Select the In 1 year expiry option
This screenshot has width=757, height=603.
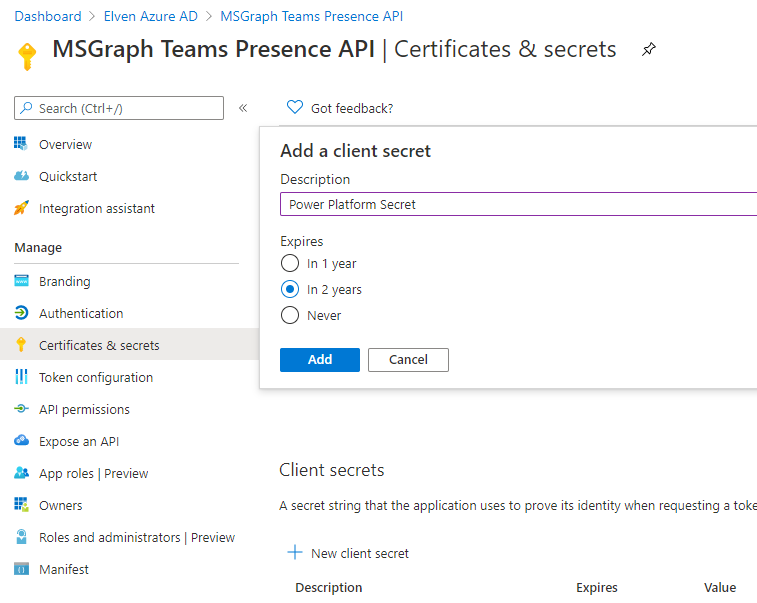coord(290,263)
